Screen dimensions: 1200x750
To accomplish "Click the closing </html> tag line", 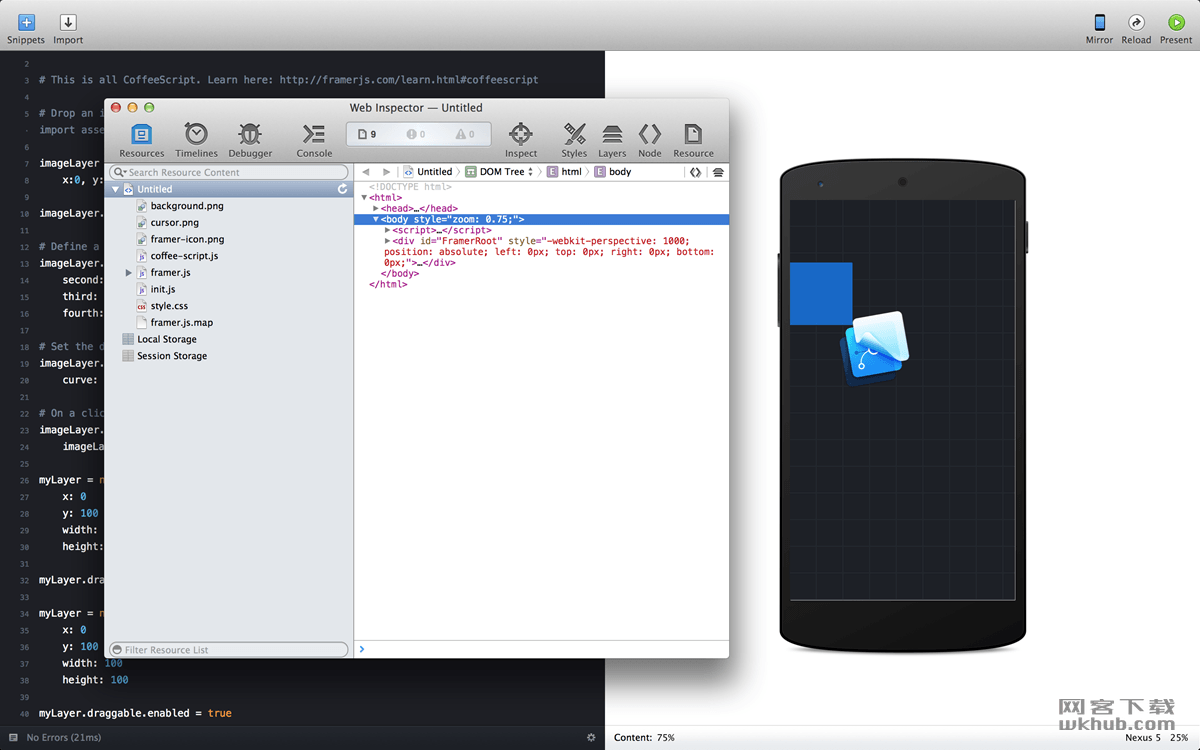I will [388, 284].
